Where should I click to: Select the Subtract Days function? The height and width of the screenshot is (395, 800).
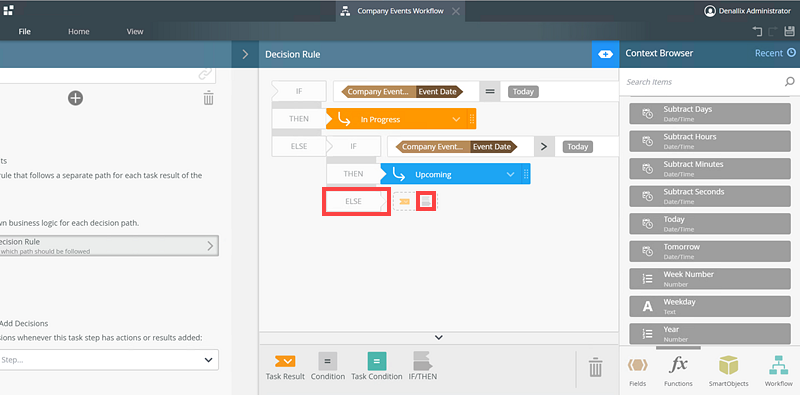(x=710, y=113)
